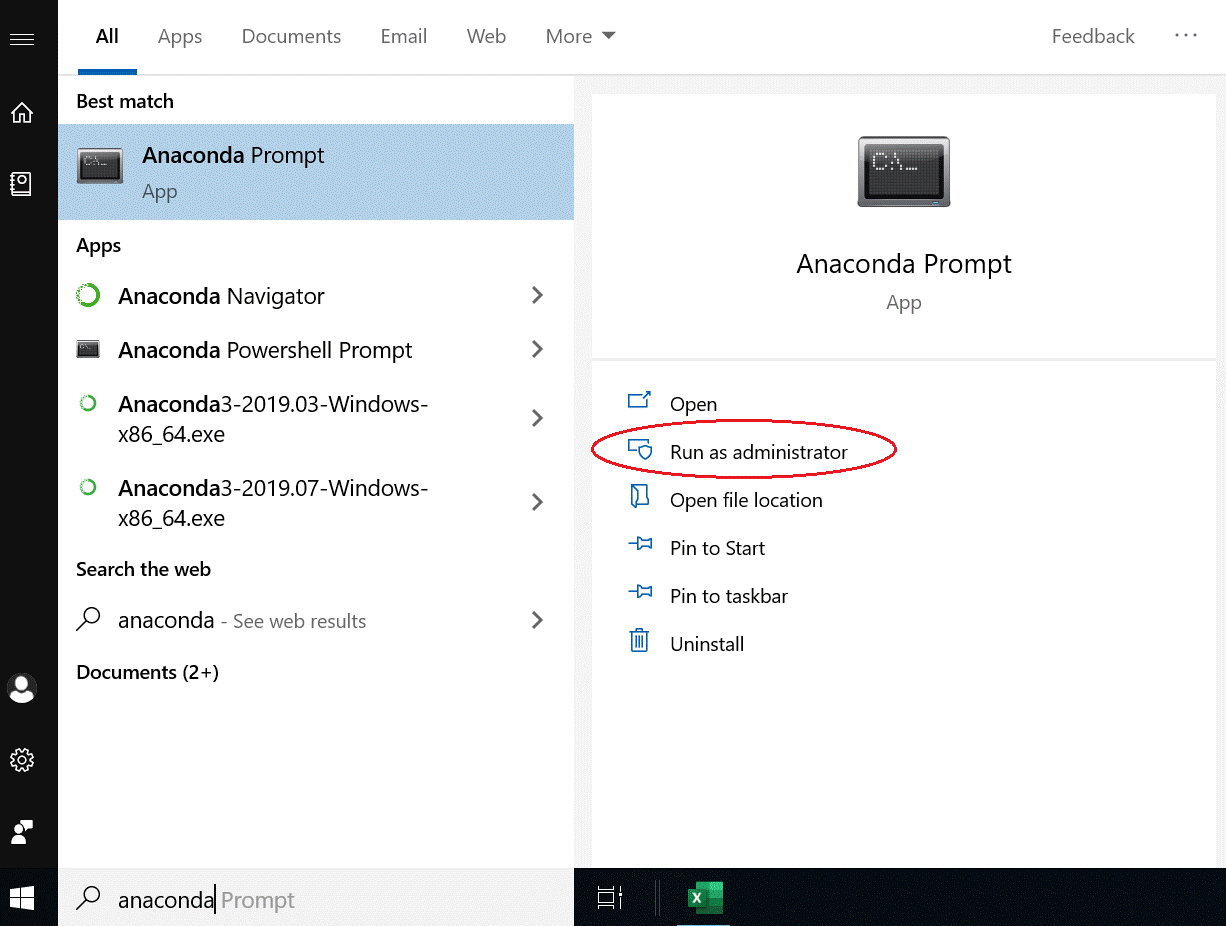Expand Anaconda Navigator options arrow
1226x926 pixels.
(537, 296)
